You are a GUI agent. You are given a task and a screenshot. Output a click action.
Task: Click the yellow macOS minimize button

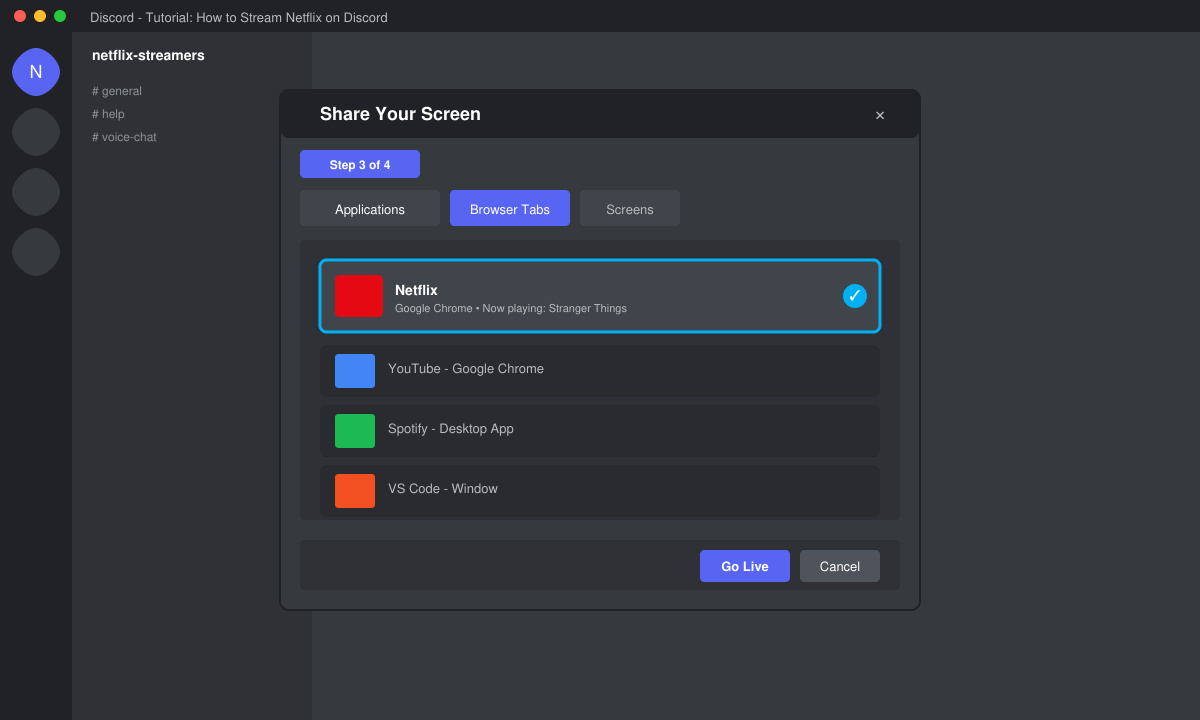(40, 16)
